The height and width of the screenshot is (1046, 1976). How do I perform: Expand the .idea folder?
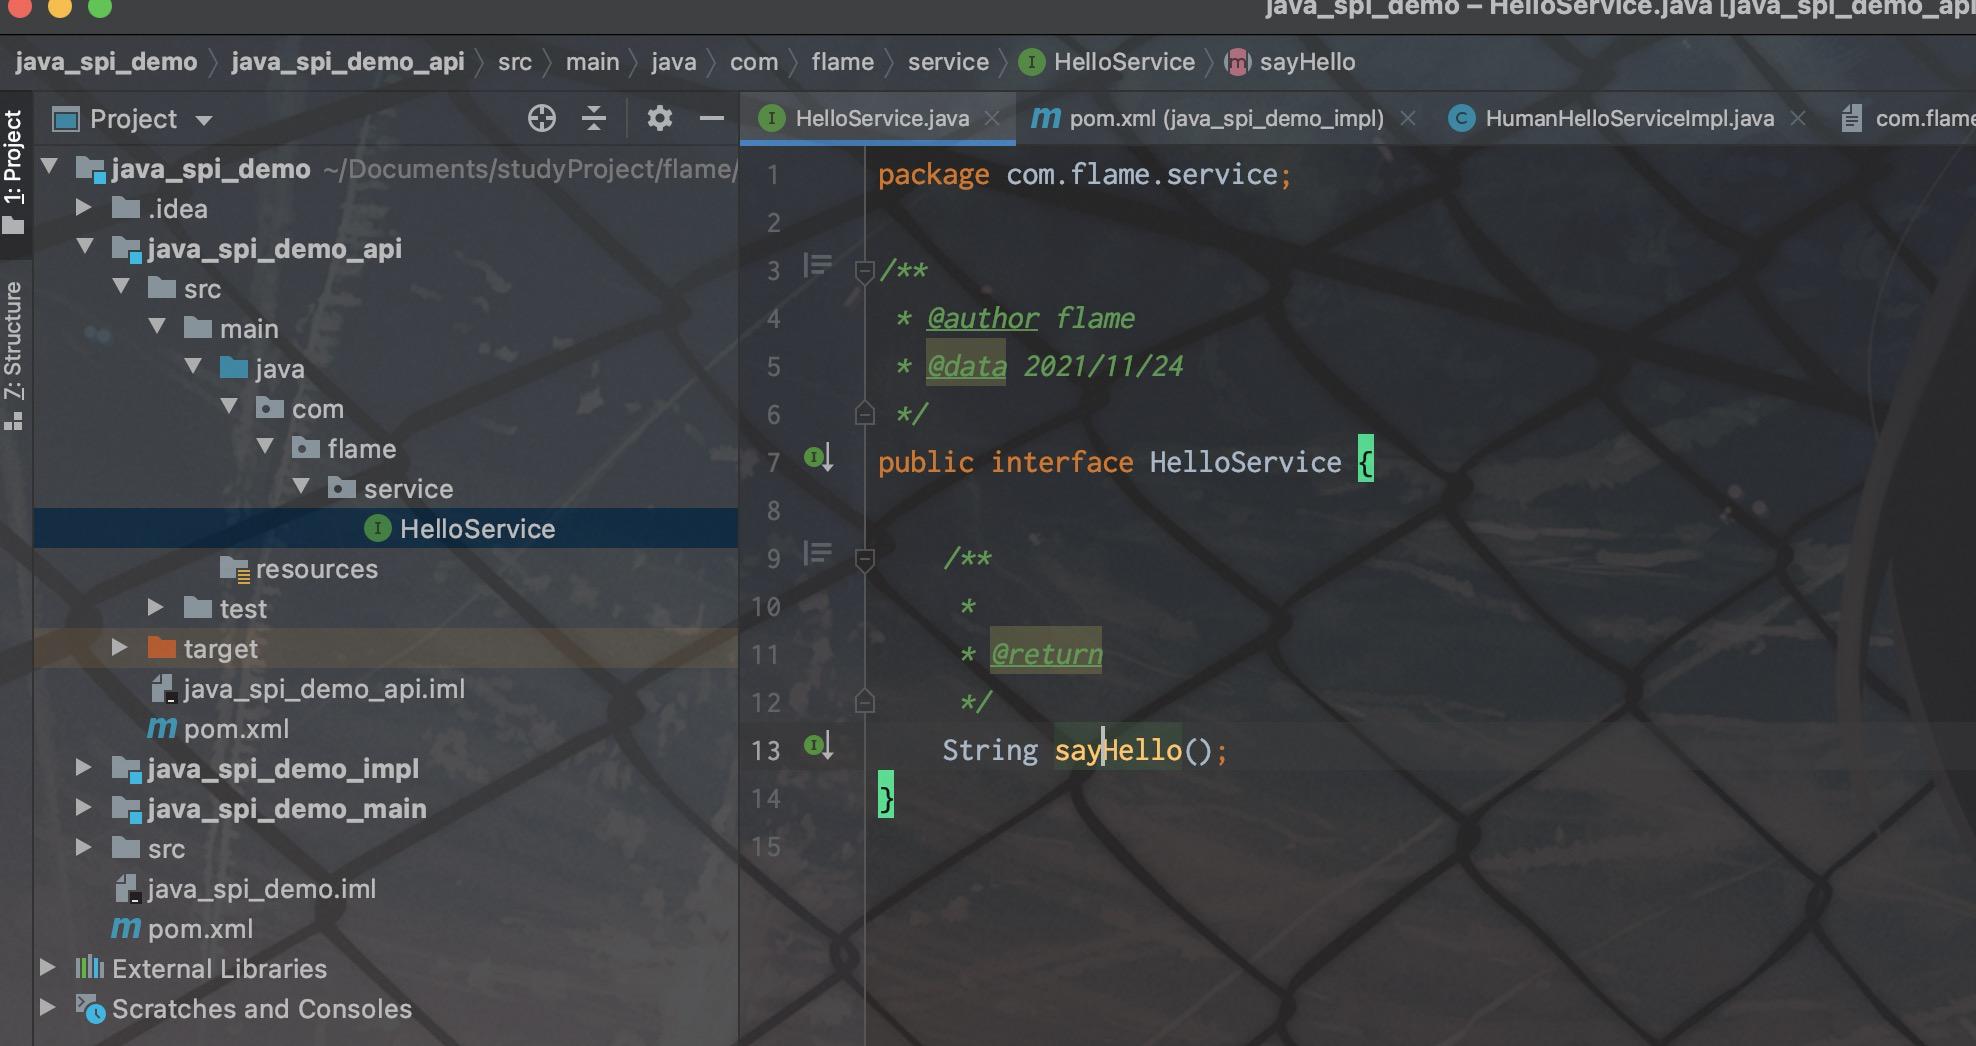(84, 208)
